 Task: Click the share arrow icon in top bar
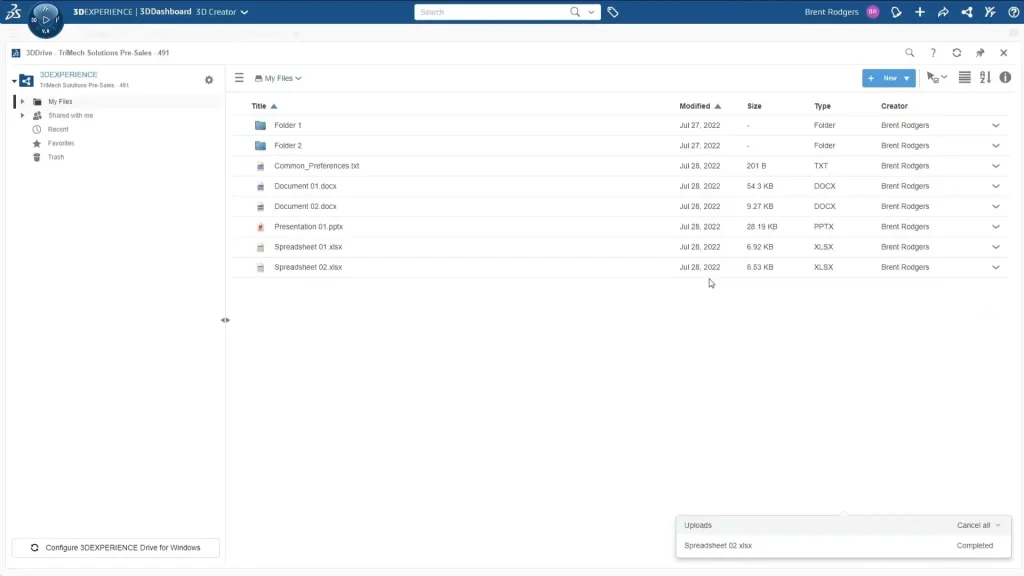pos(943,12)
